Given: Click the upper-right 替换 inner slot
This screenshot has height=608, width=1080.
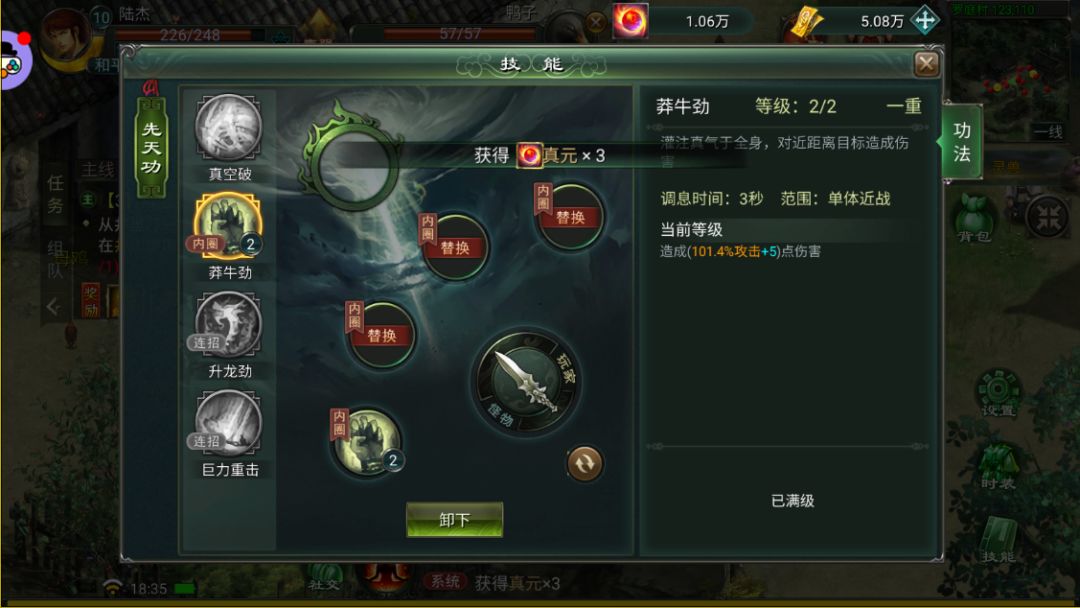Looking at the screenshot, I should (570, 218).
